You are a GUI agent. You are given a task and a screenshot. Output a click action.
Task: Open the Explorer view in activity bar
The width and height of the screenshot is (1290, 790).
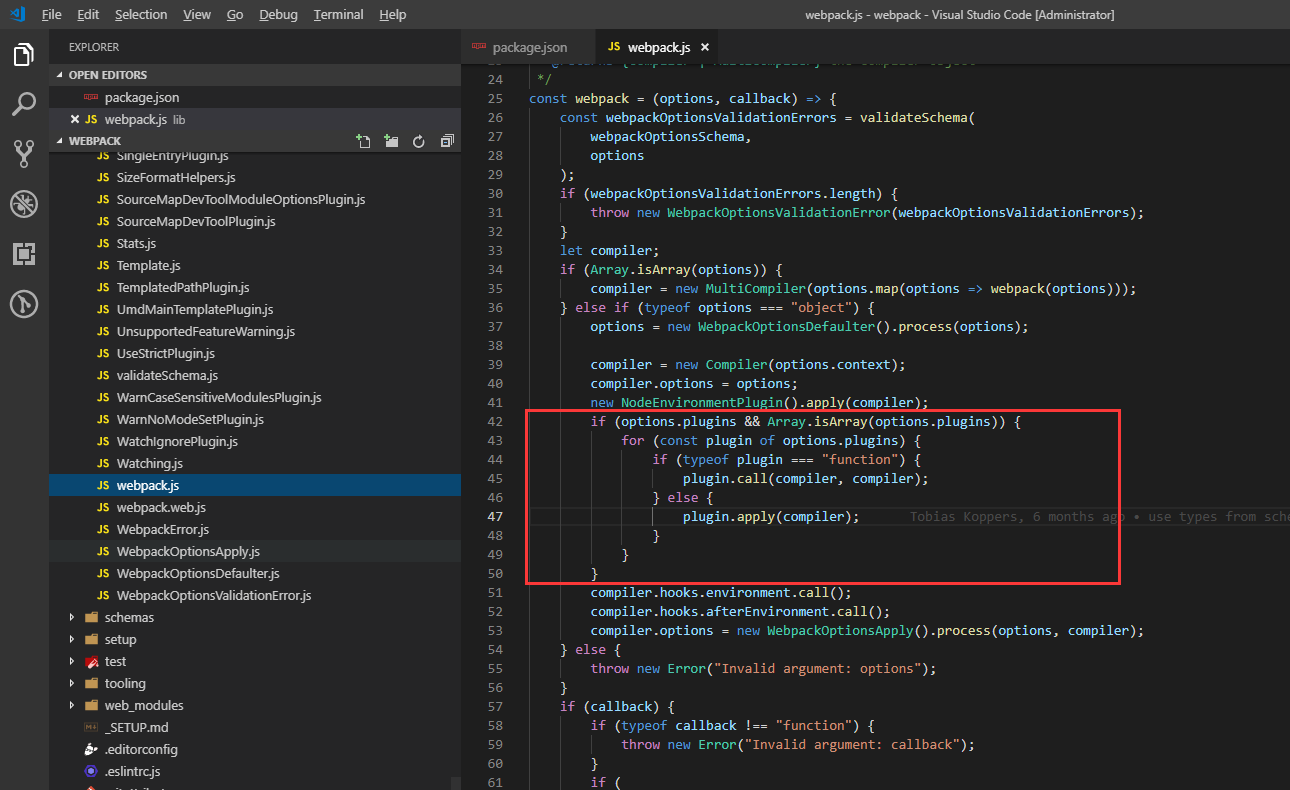[x=24, y=55]
